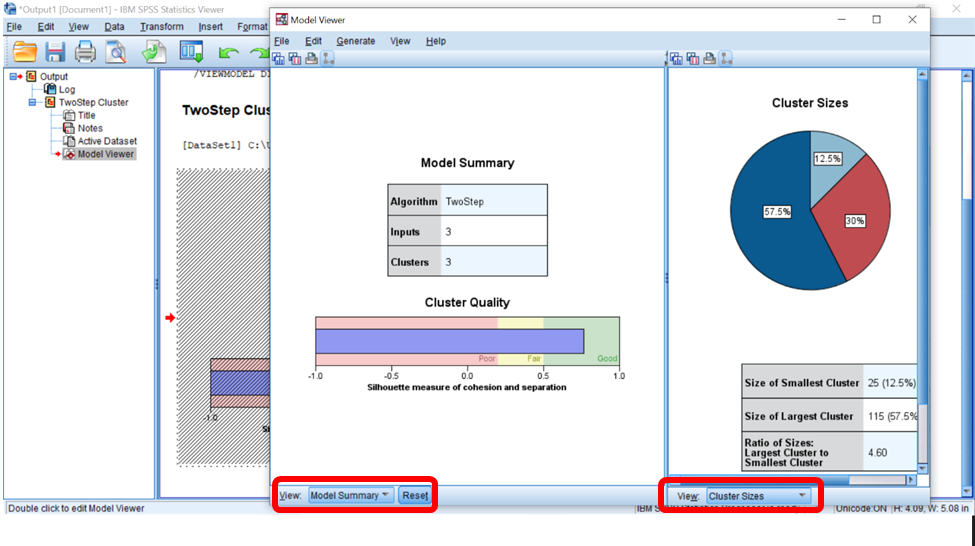Viewport: 975px width, 546px height.
Task: Open Transform menu in Statistics Viewer
Action: tap(162, 27)
